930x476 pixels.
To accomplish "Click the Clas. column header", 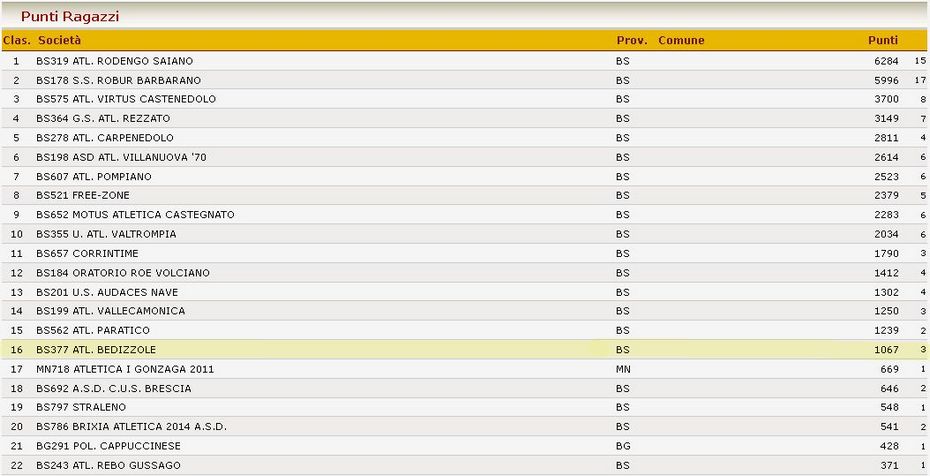I will [17, 40].
